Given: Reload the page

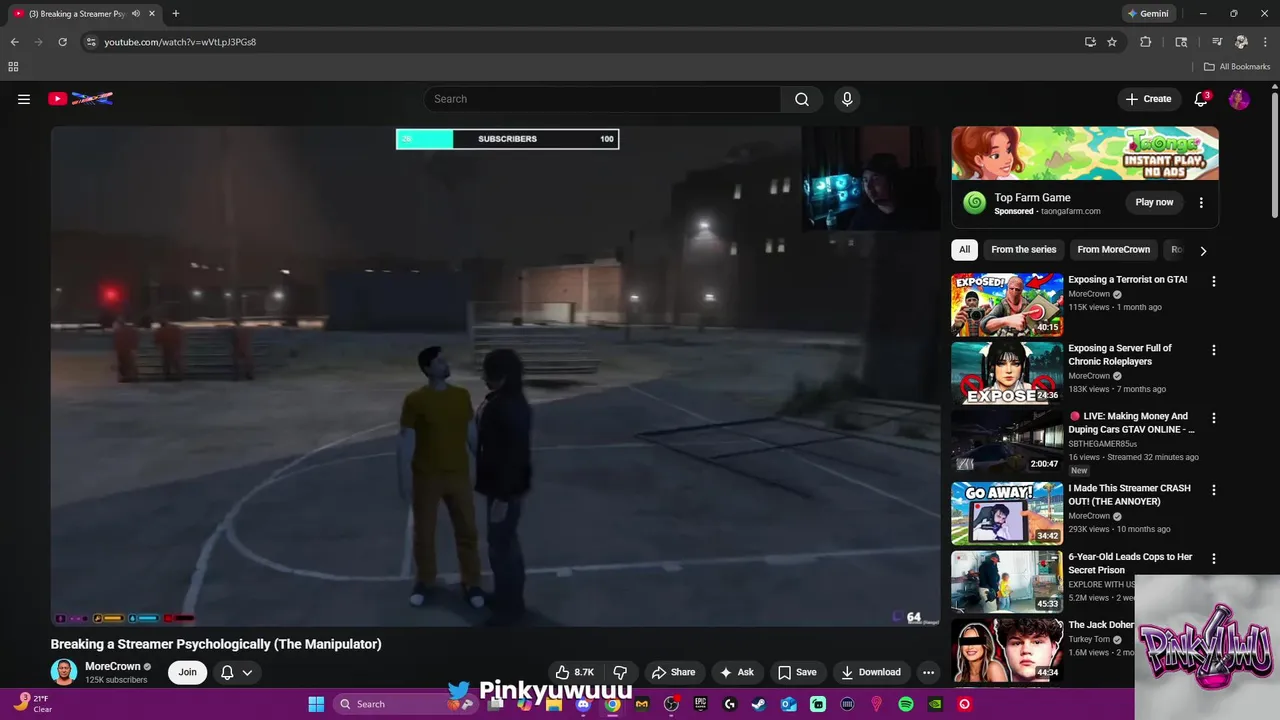Looking at the screenshot, I should [x=62, y=42].
